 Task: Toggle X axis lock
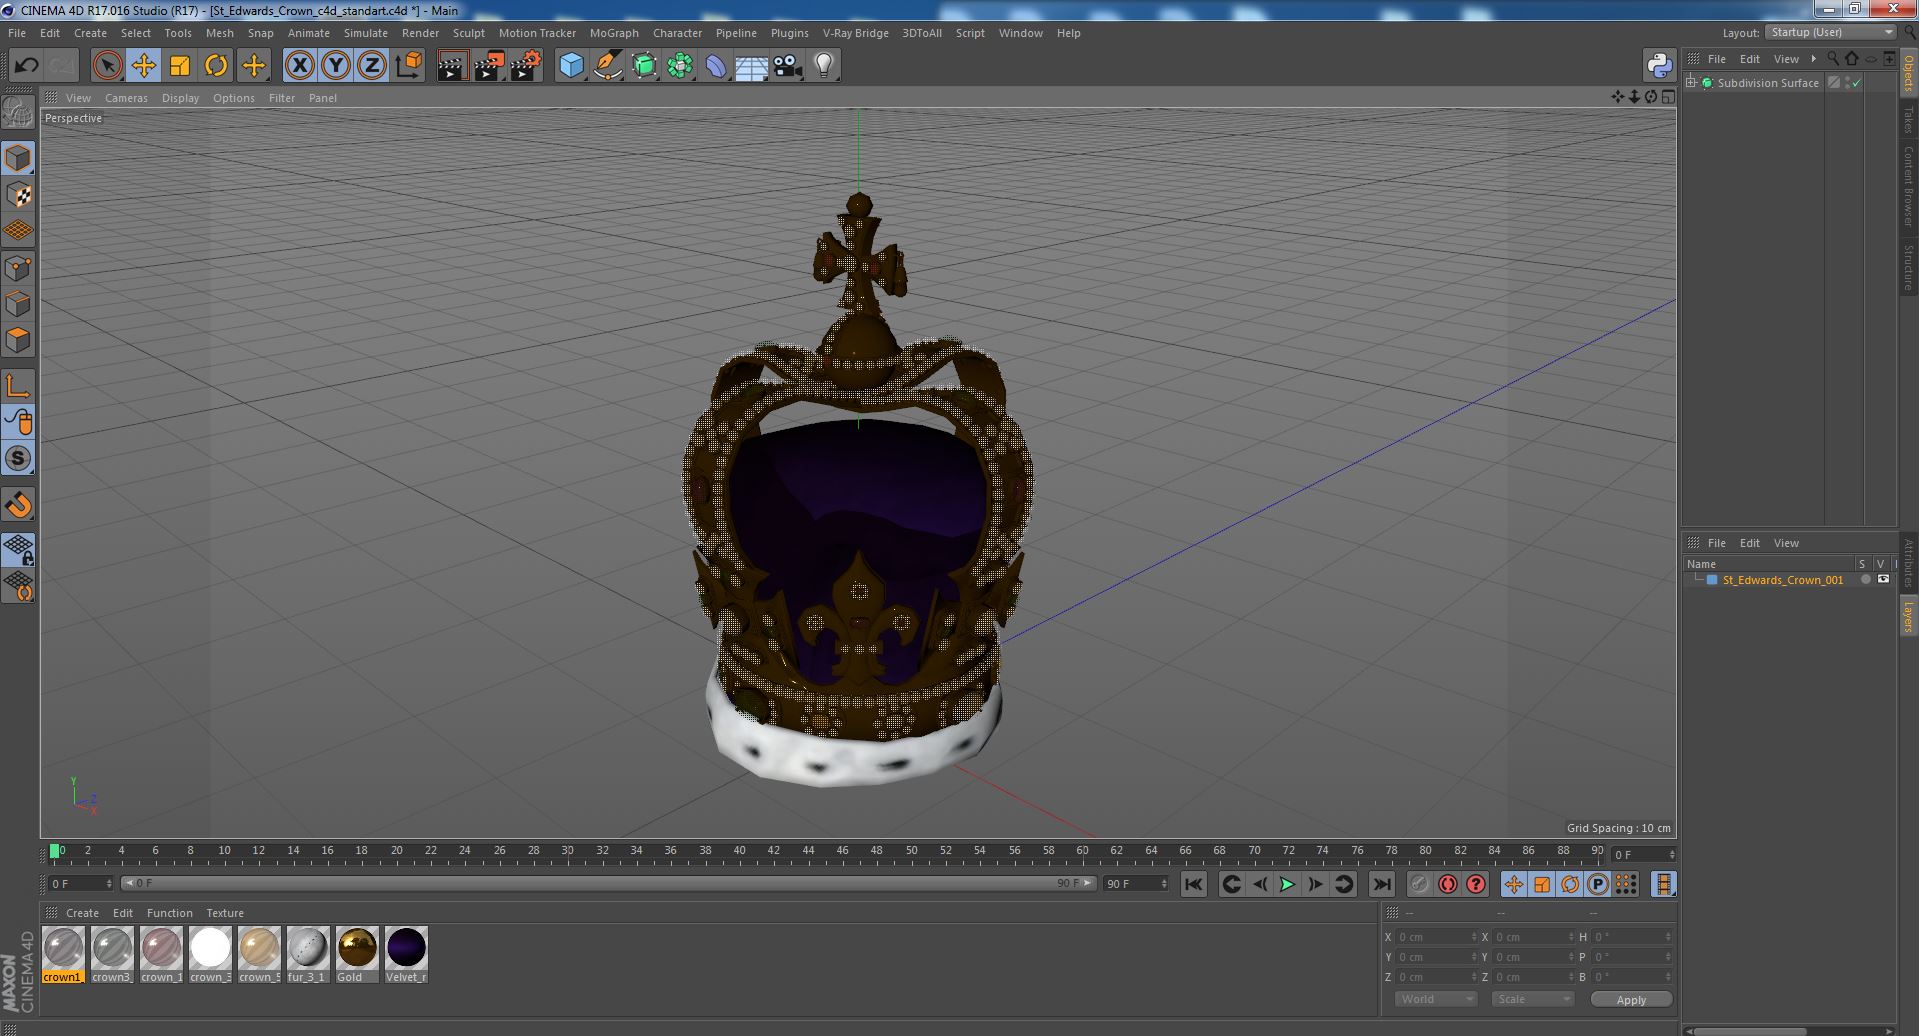pyautogui.click(x=299, y=66)
